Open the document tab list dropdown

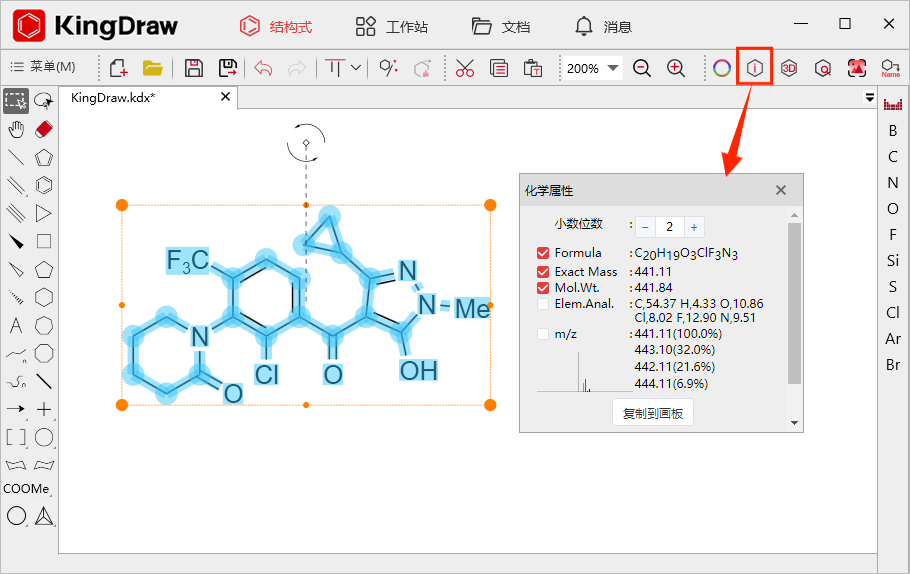(869, 98)
